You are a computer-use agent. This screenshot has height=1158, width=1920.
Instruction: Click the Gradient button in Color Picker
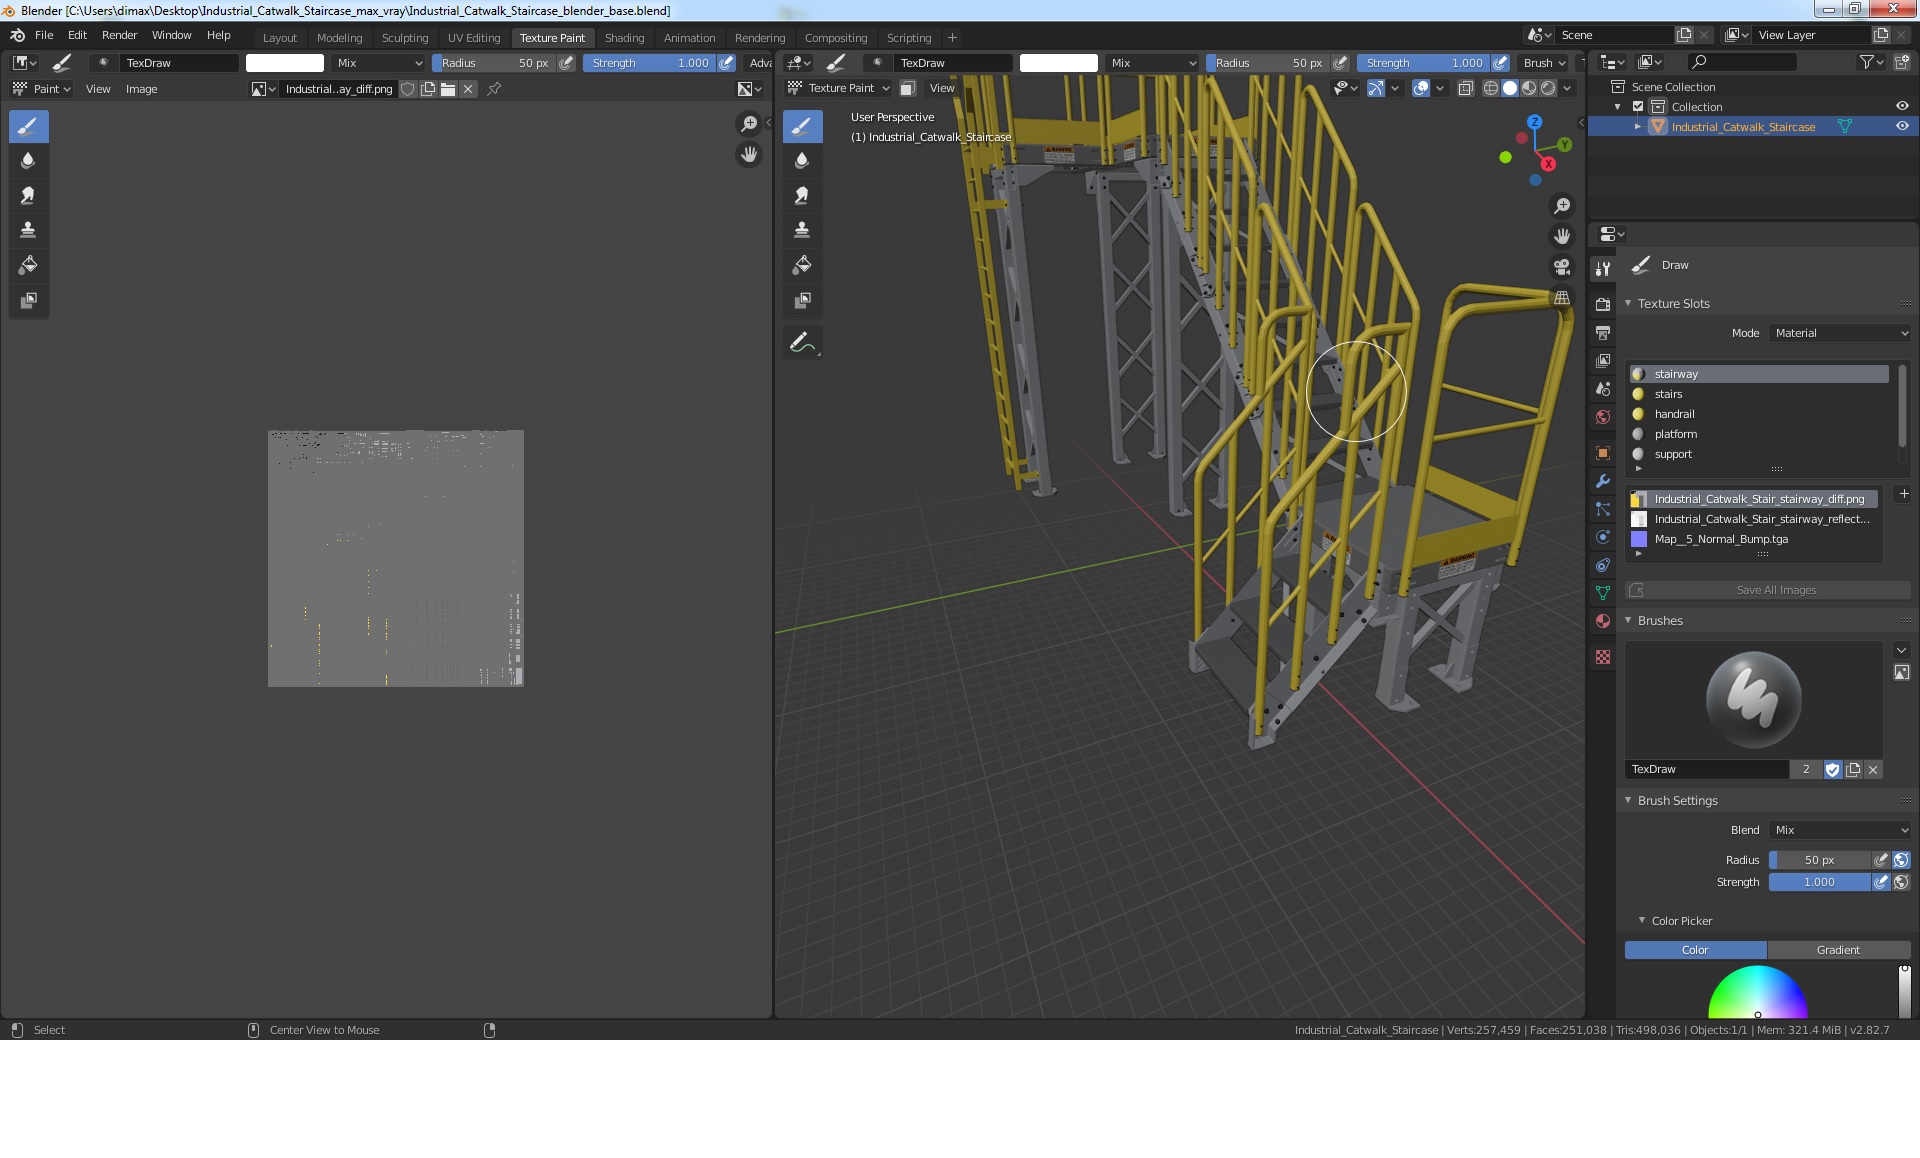pos(1838,950)
